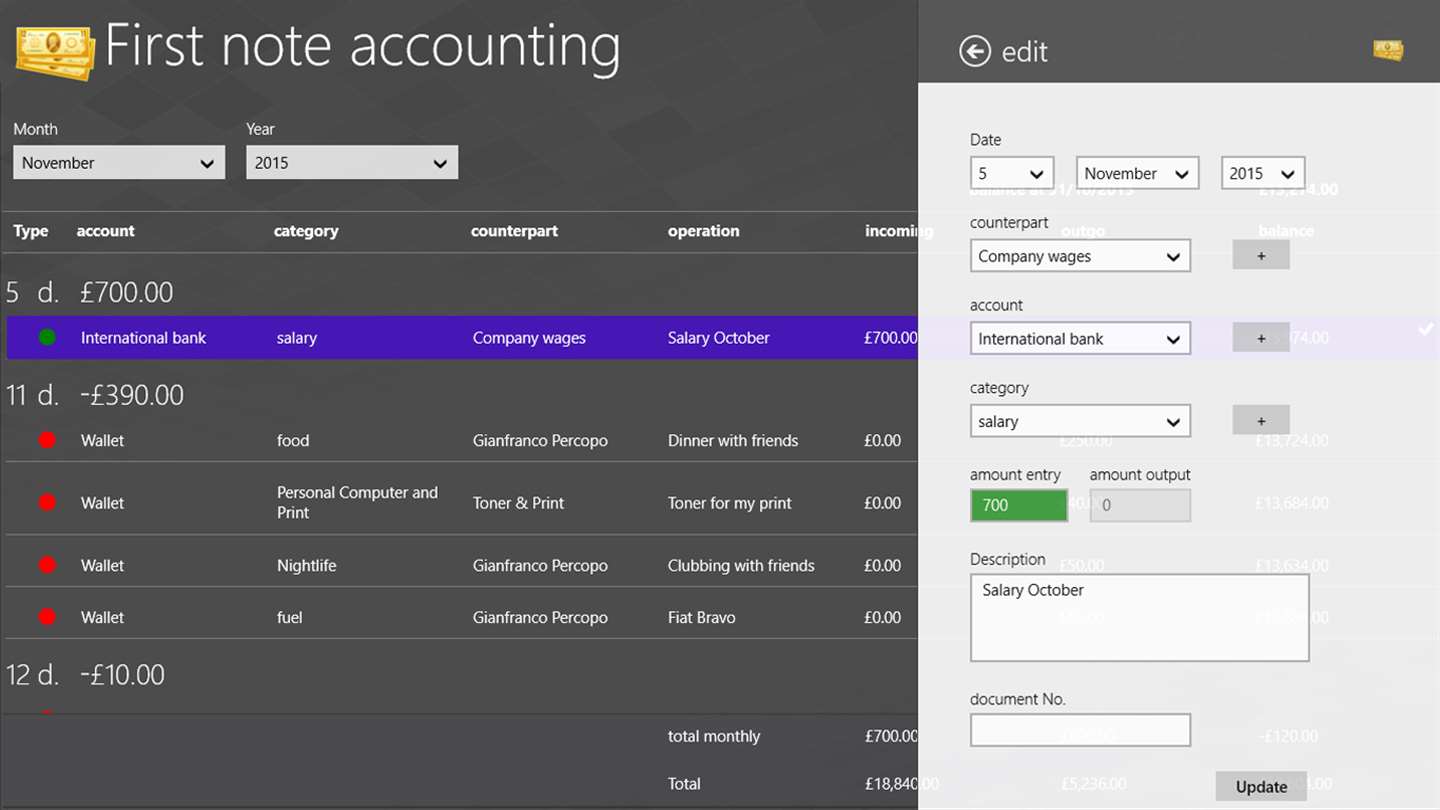Click green incoming dot on International bank row

pos(47,338)
